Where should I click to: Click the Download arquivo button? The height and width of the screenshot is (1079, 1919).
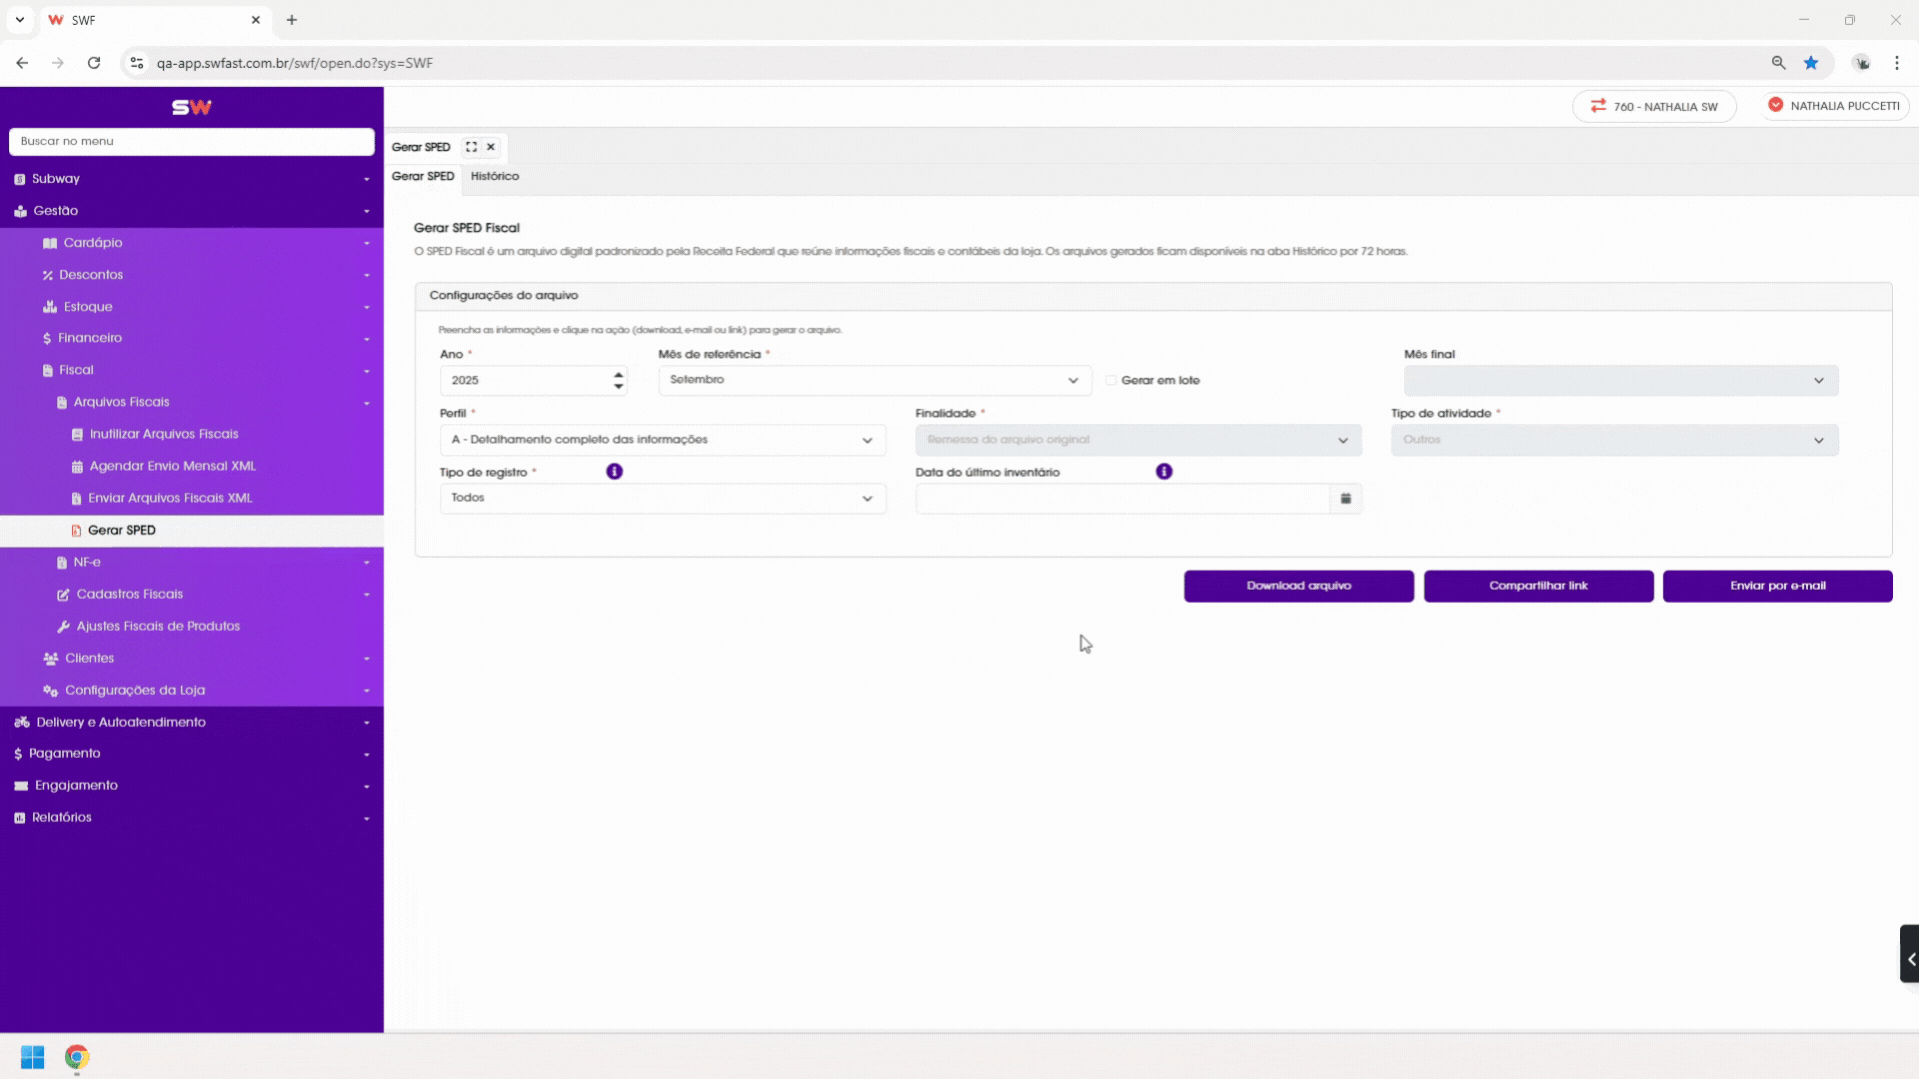pos(1299,586)
